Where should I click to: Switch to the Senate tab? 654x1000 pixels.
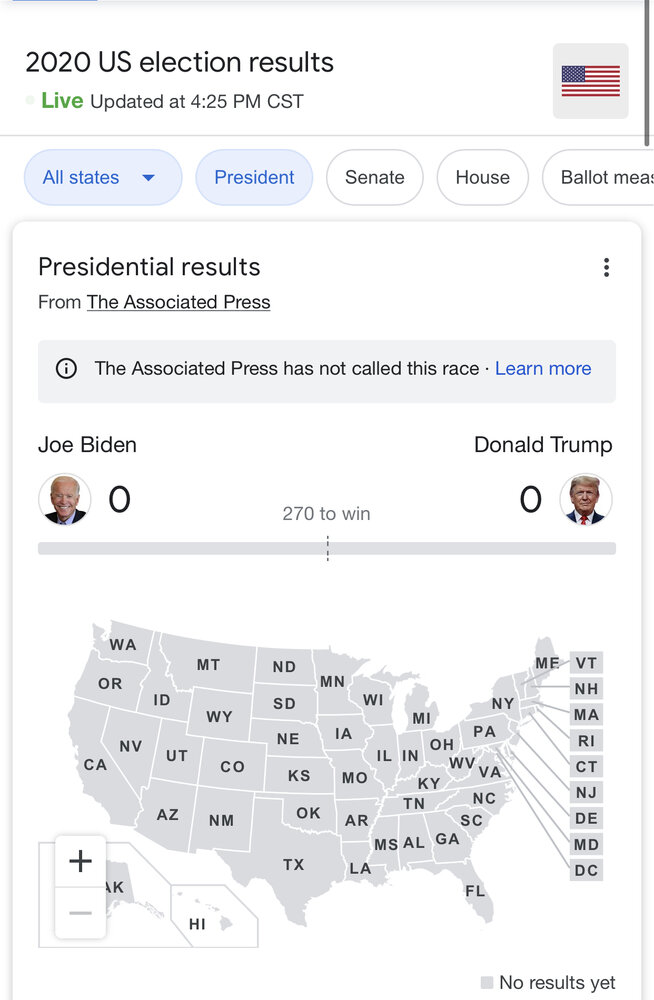pyautogui.click(x=375, y=177)
